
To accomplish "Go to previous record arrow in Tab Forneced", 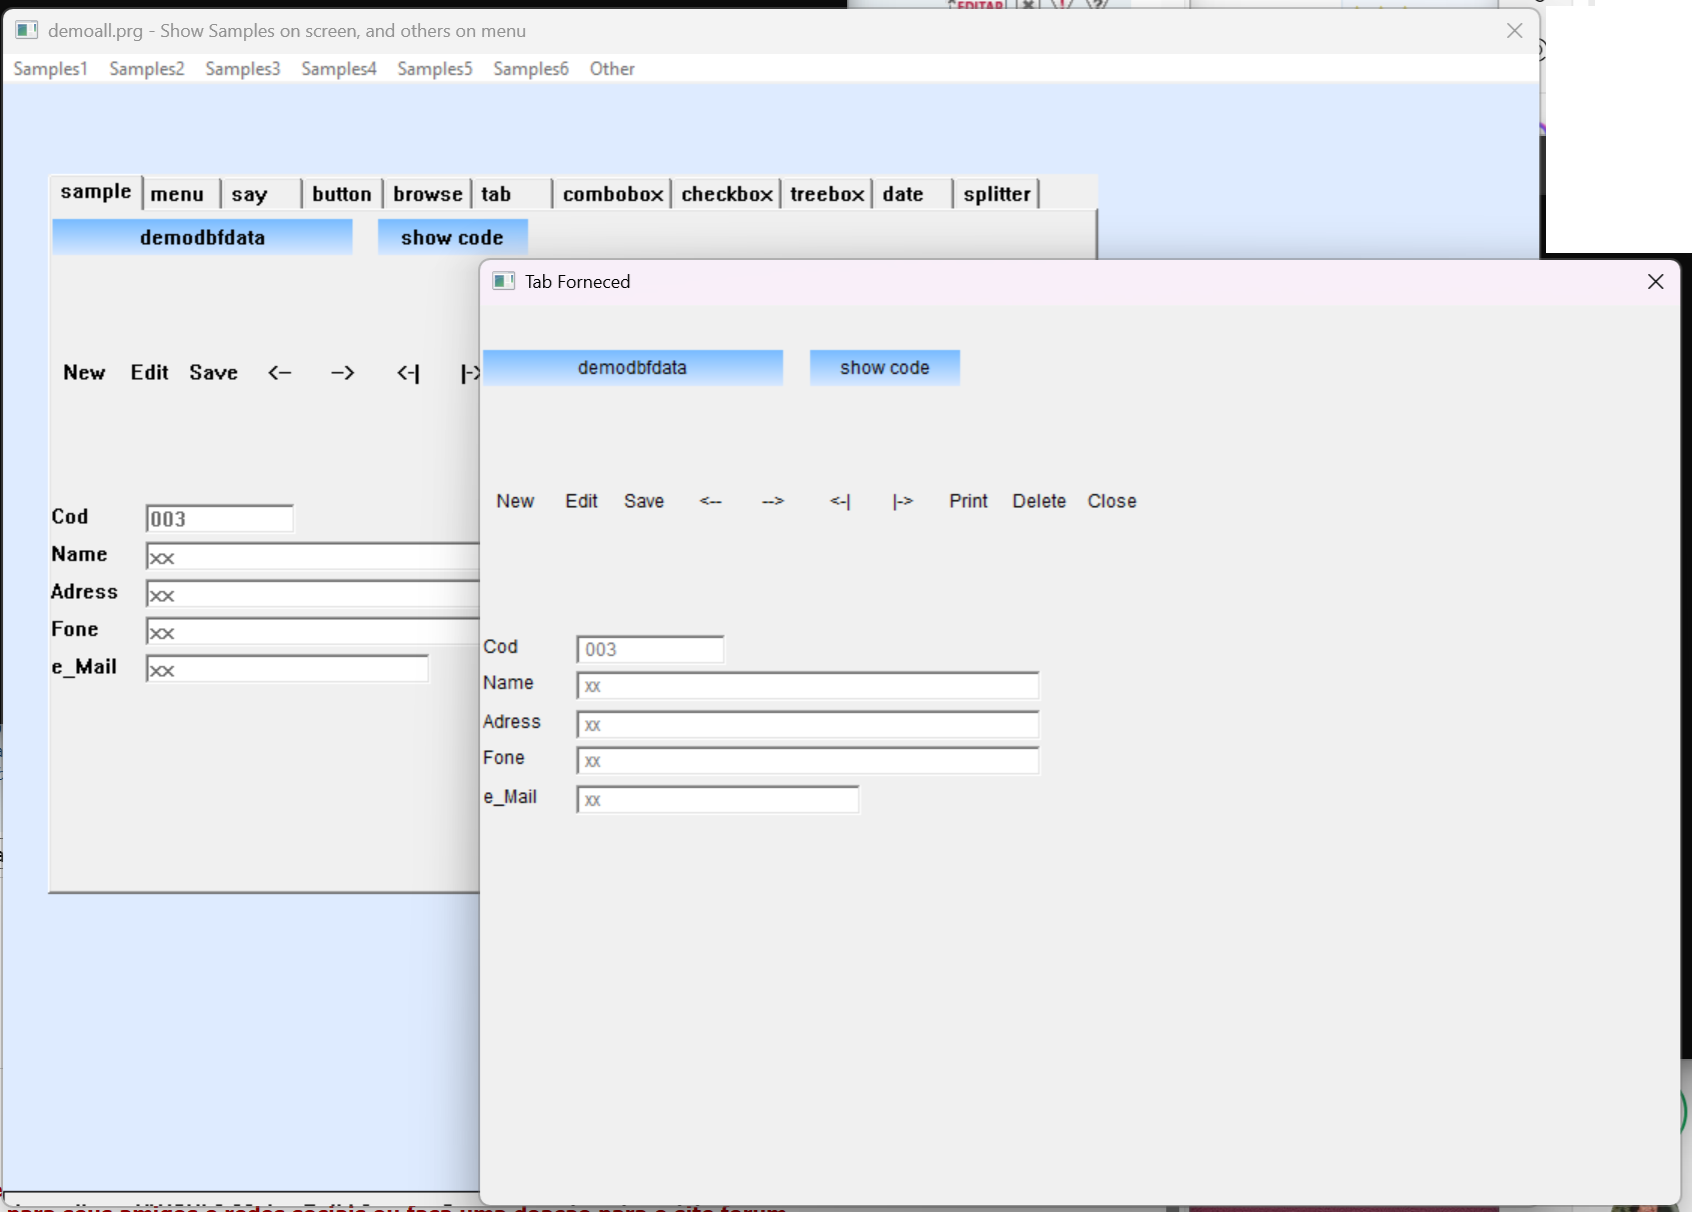I will pyautogui.click(x=710, y=501).
